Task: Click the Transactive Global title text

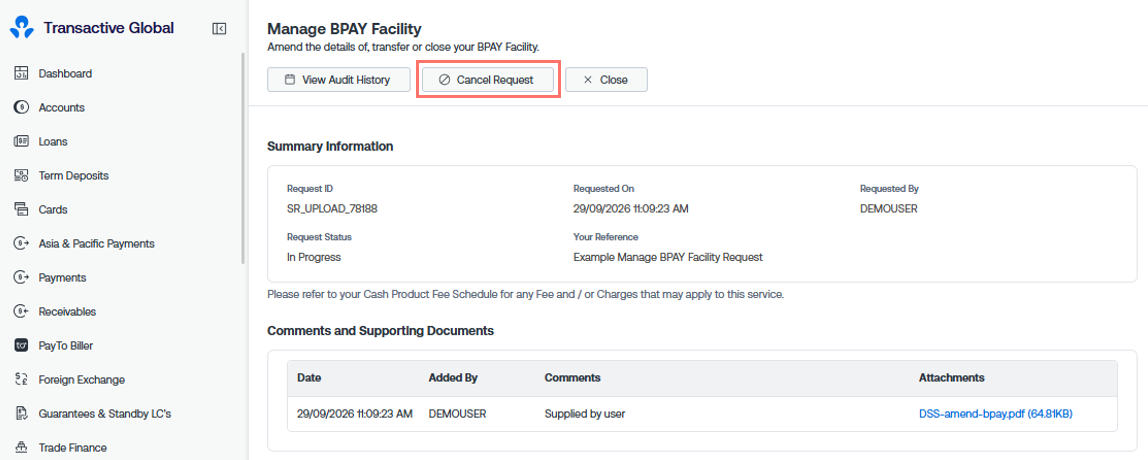Action: pyautogui.click(x=109, y=29)
